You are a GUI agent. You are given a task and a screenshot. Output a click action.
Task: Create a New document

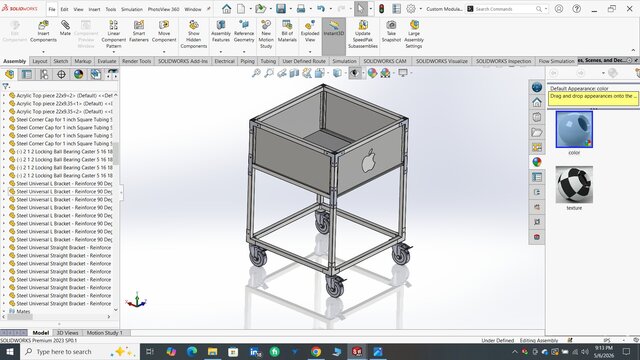click(x=241, y=9)
